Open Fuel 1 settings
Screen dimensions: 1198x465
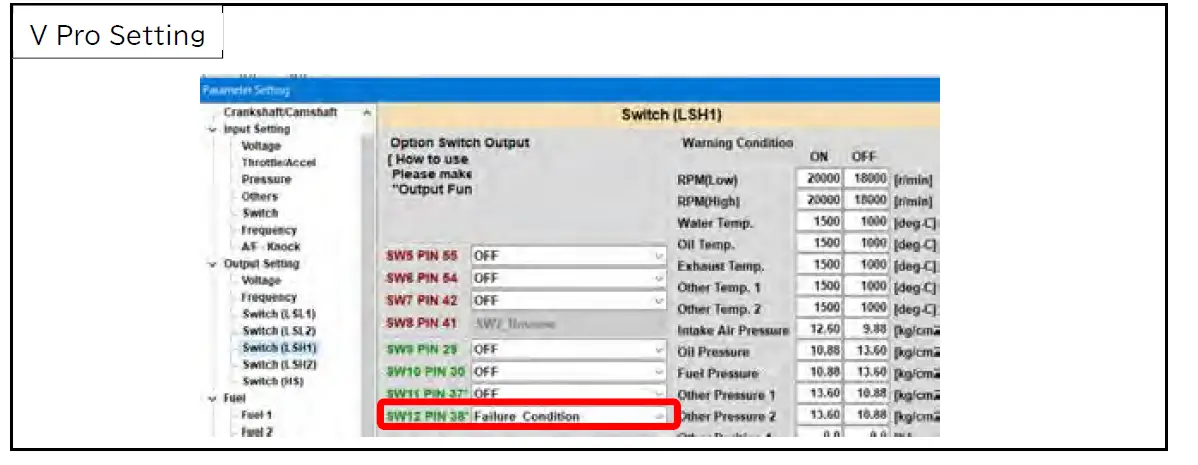[257, 415]
